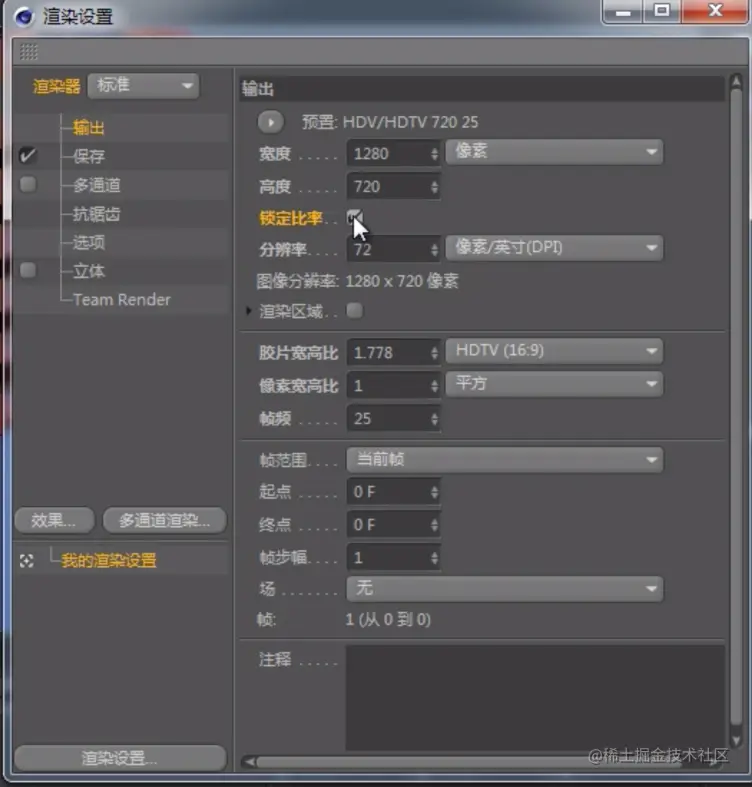Open the 平方 pixel aspect dropdown
The height and width of the screenshot is (787, 752).
click(554, 384)
